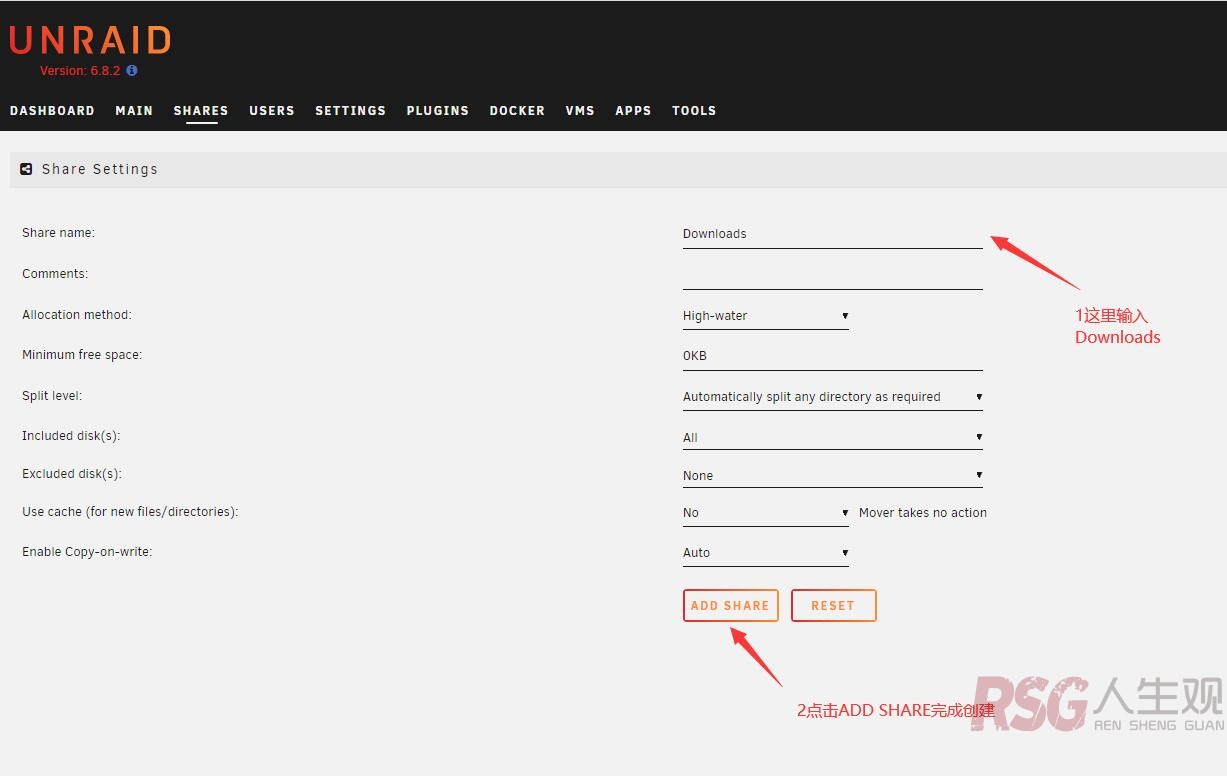Navigate to SETTINGS tab
This screenshot has width=1227, height=776.
(x=350, y=111)
